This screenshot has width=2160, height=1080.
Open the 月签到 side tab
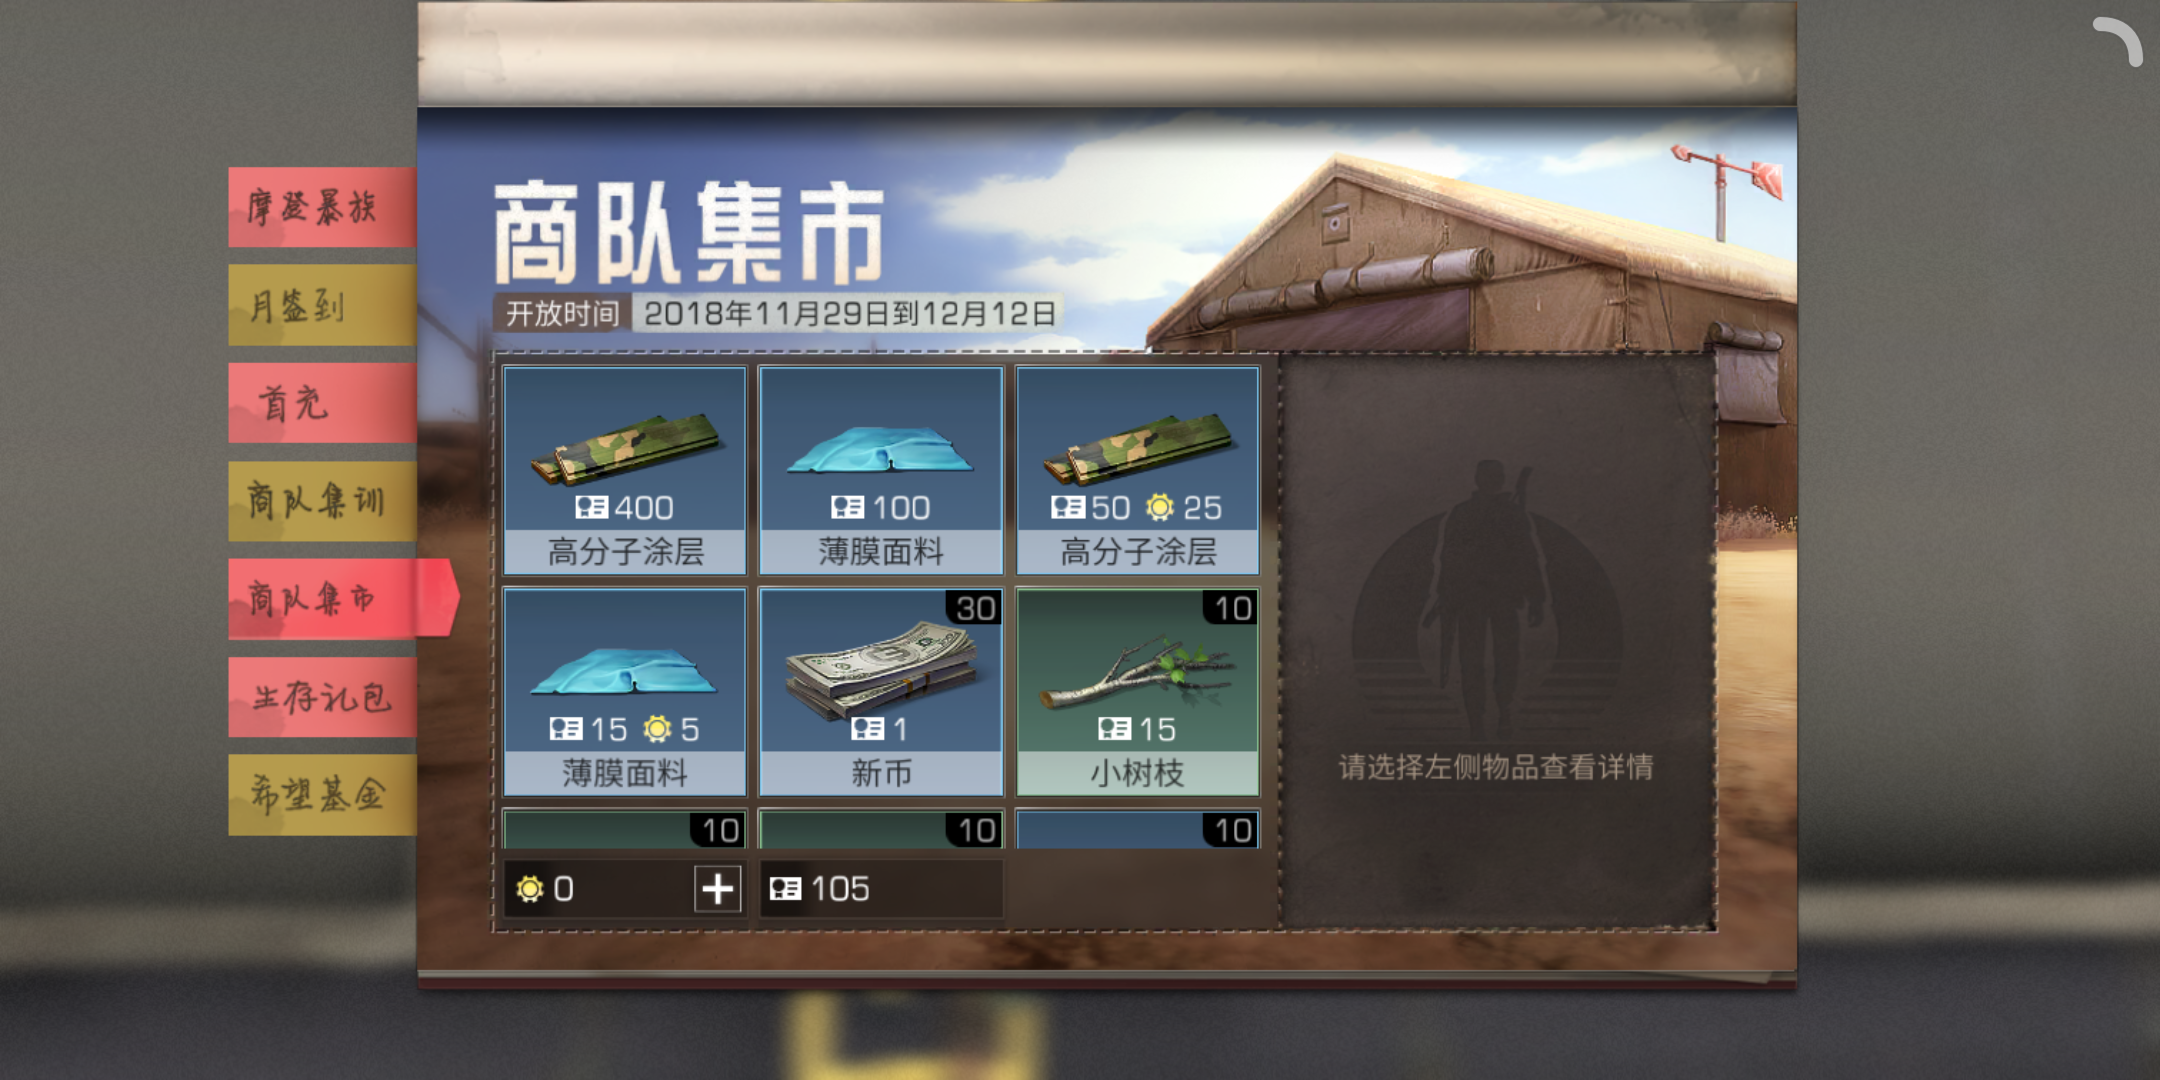pyautogui.click(x=322, y=305)
